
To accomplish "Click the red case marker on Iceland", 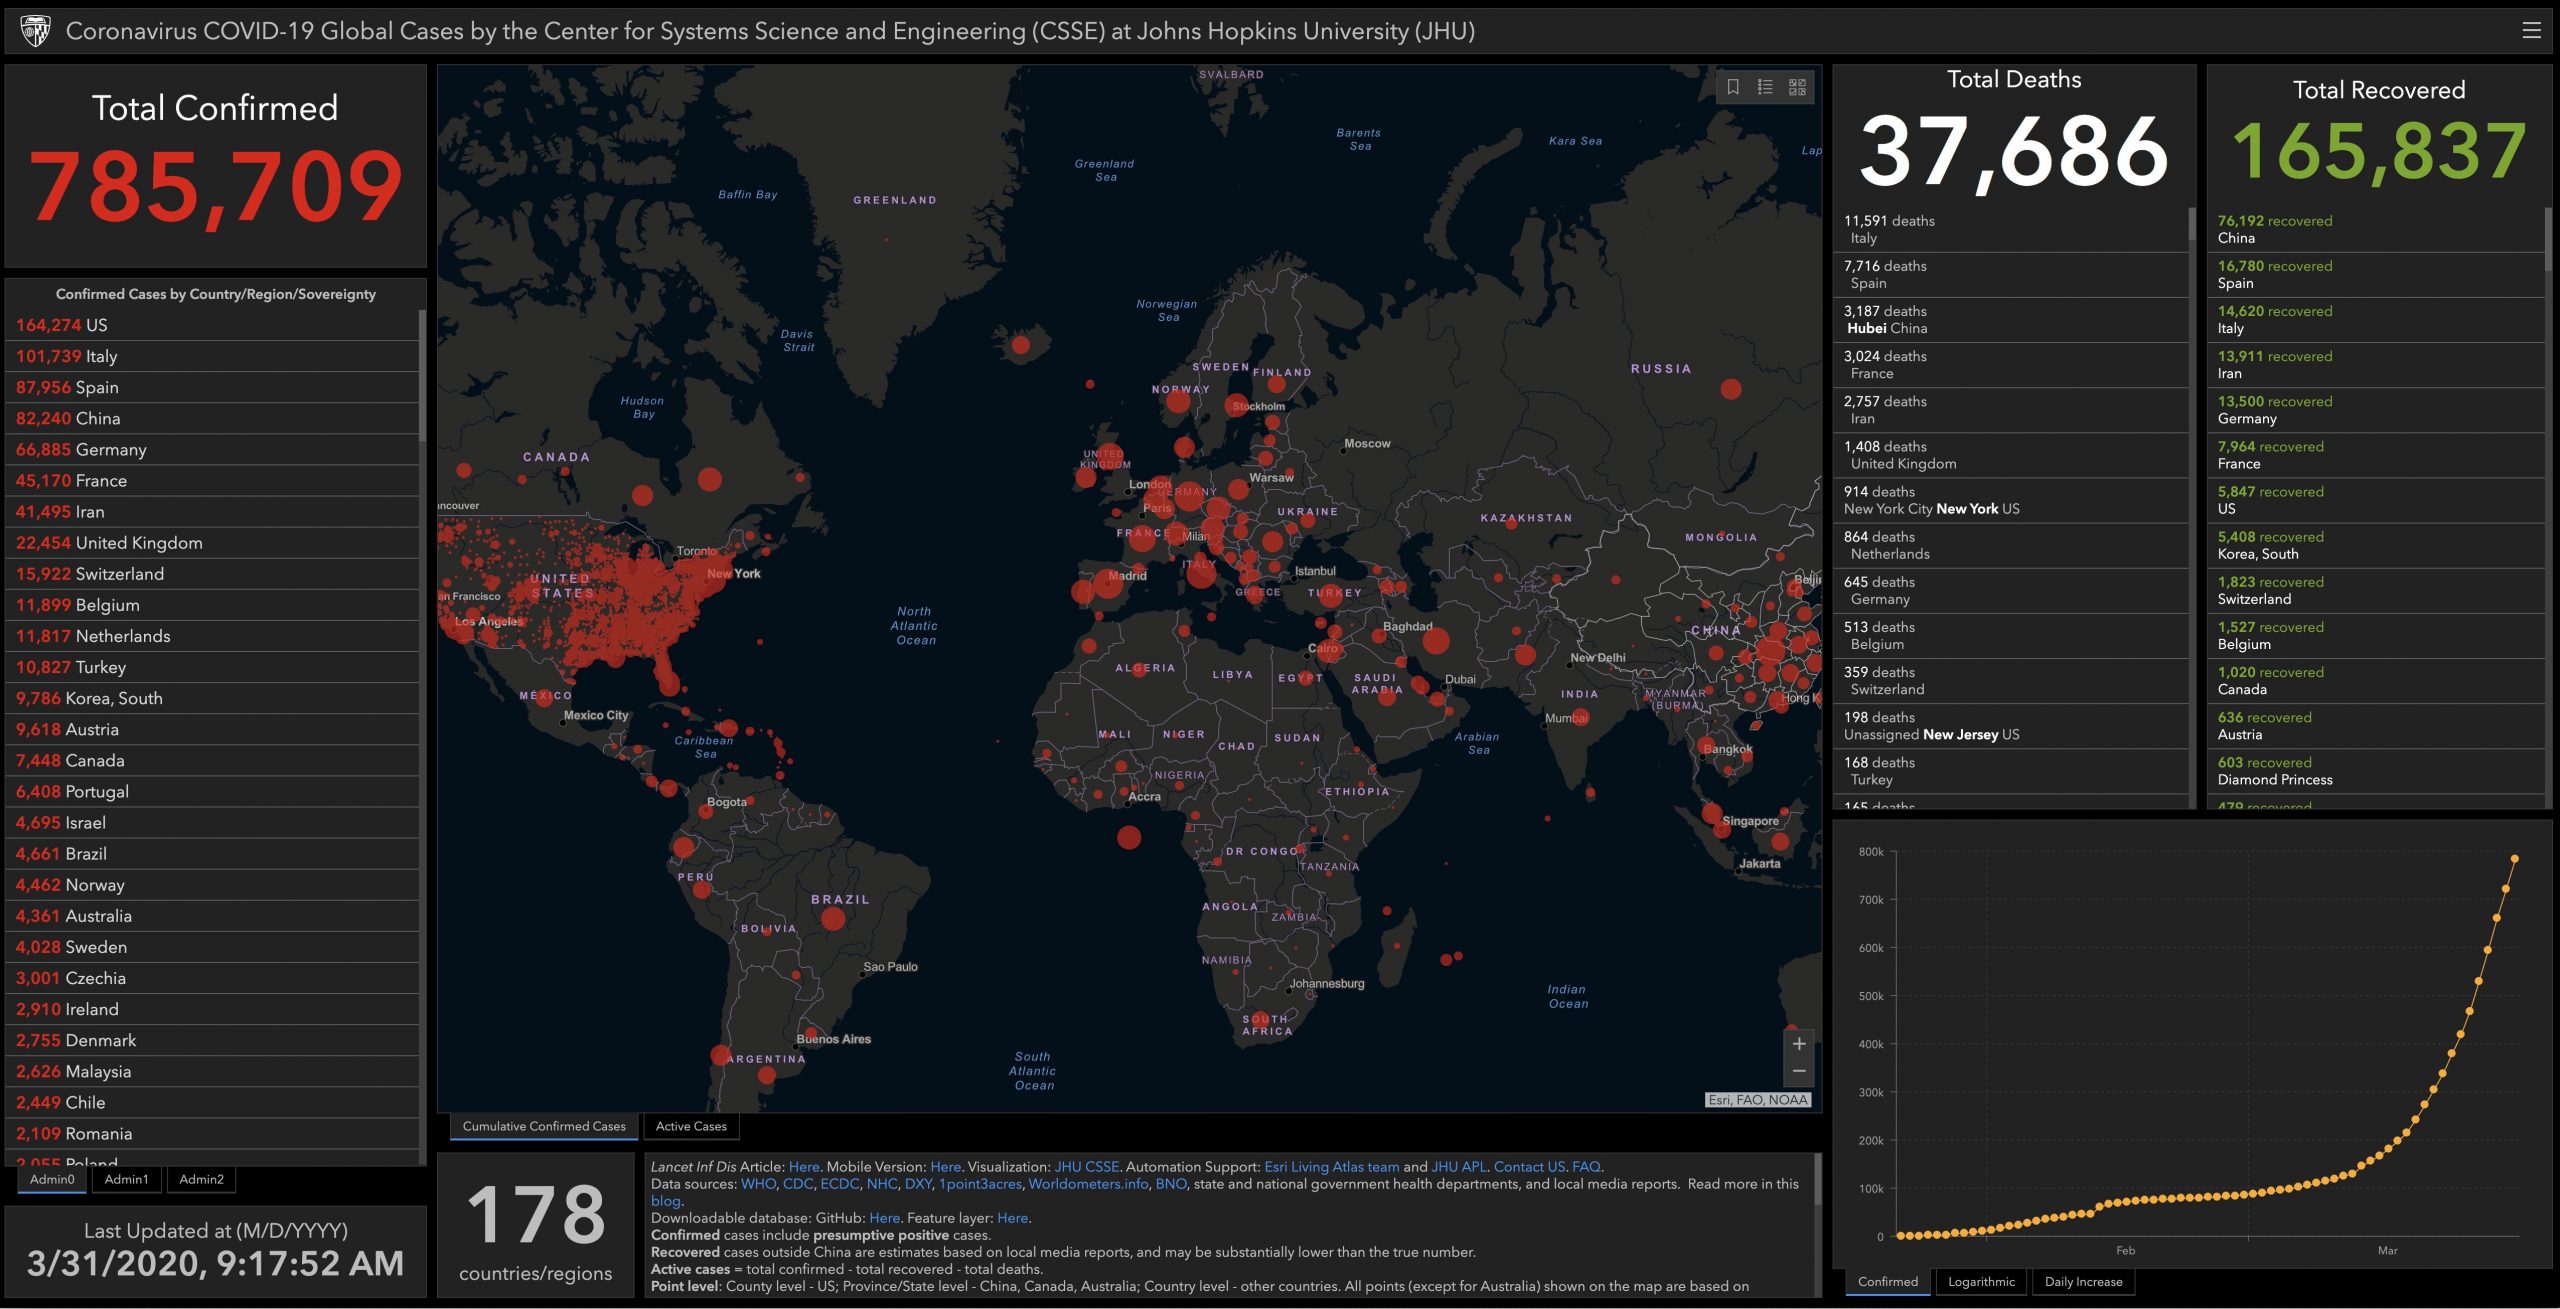I will pyautogui.click(x=1020, y=345).
